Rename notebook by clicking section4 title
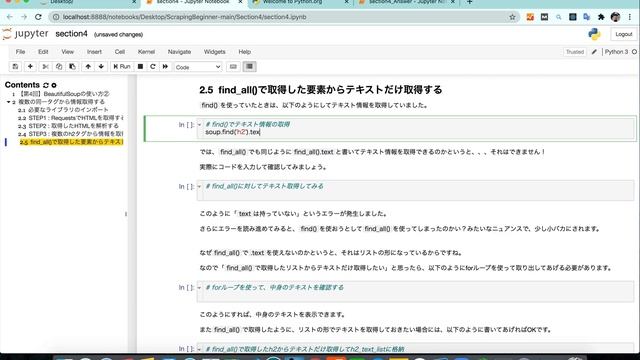 pos(71,34)
